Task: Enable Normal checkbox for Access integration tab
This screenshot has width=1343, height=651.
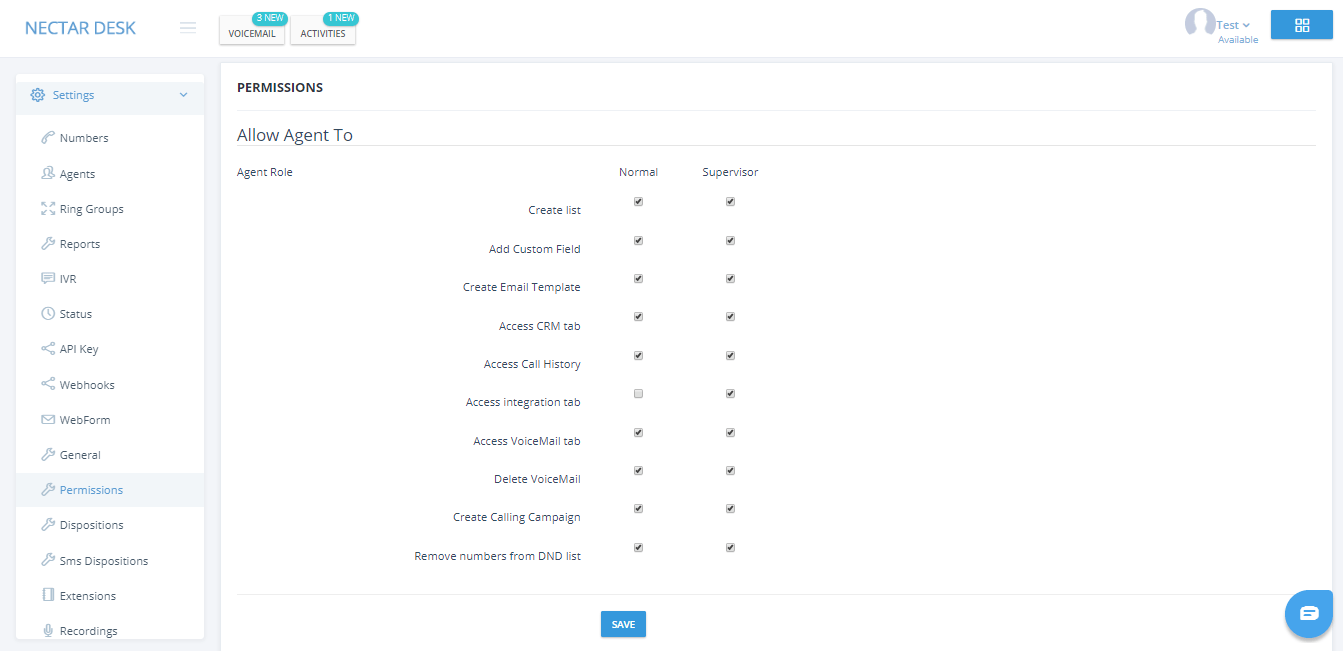Action: tap(638, 393)
